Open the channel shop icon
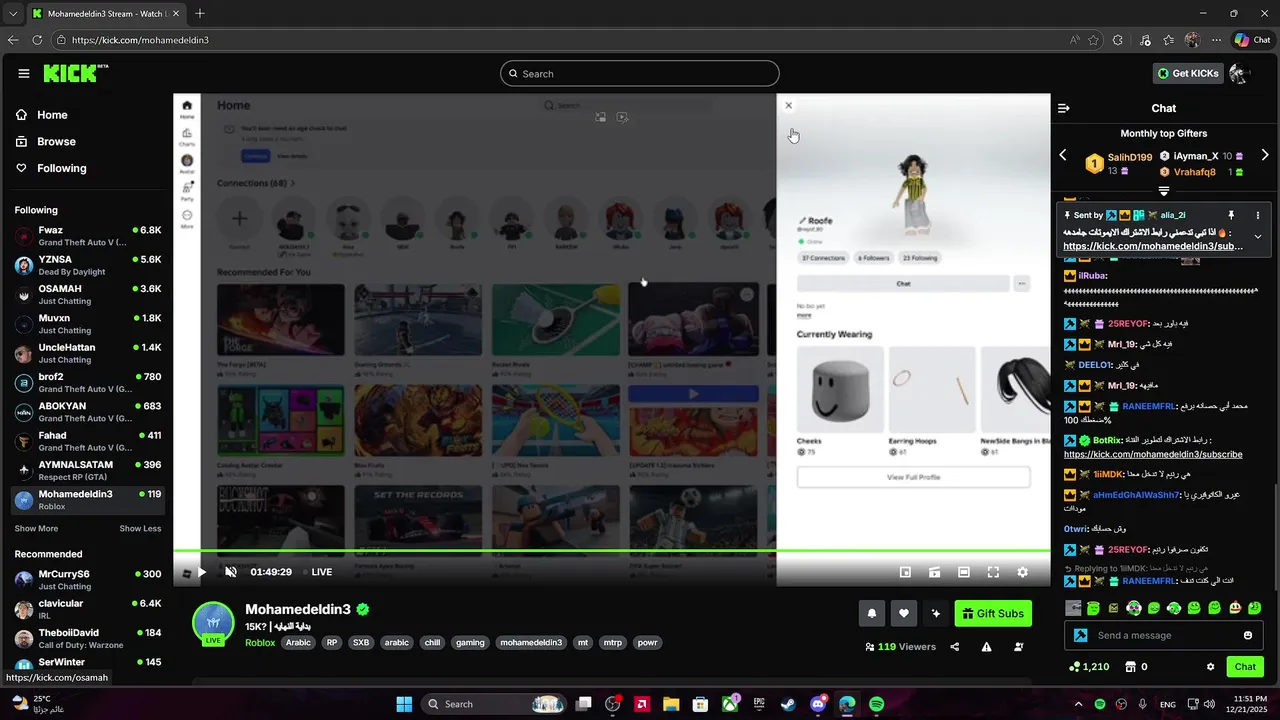The width and height of the screenshot is (1280, 720). click(1131, 667)
